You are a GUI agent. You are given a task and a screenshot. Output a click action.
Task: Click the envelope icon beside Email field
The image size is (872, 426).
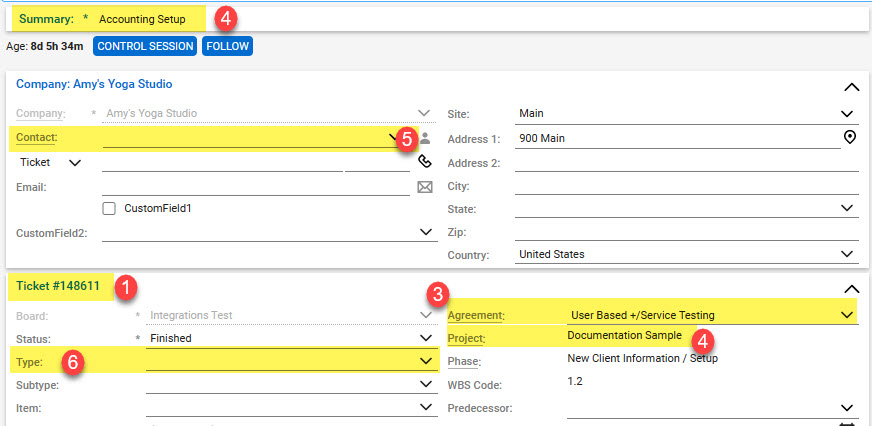[x=425, y=187]
